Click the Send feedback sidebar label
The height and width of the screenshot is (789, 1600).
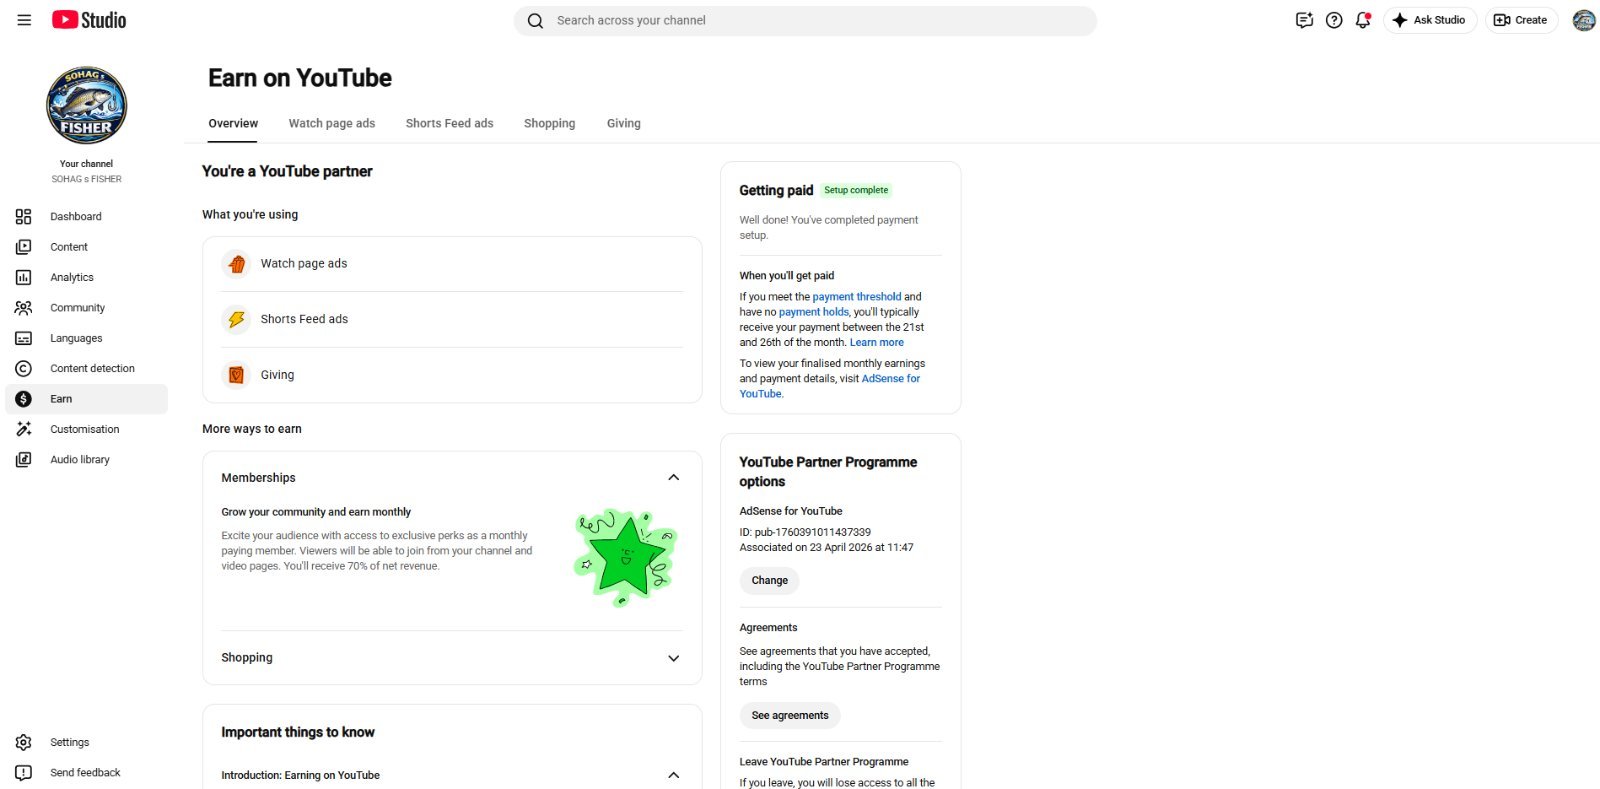pyautogui.click(x=85, y=773)
